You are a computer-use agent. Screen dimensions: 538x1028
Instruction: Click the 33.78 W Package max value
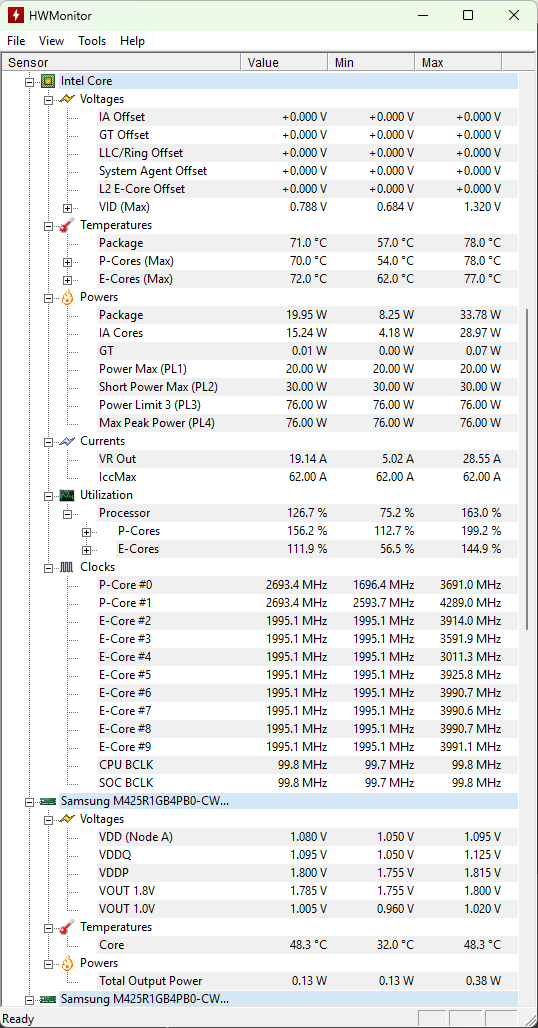pos(480,315)
